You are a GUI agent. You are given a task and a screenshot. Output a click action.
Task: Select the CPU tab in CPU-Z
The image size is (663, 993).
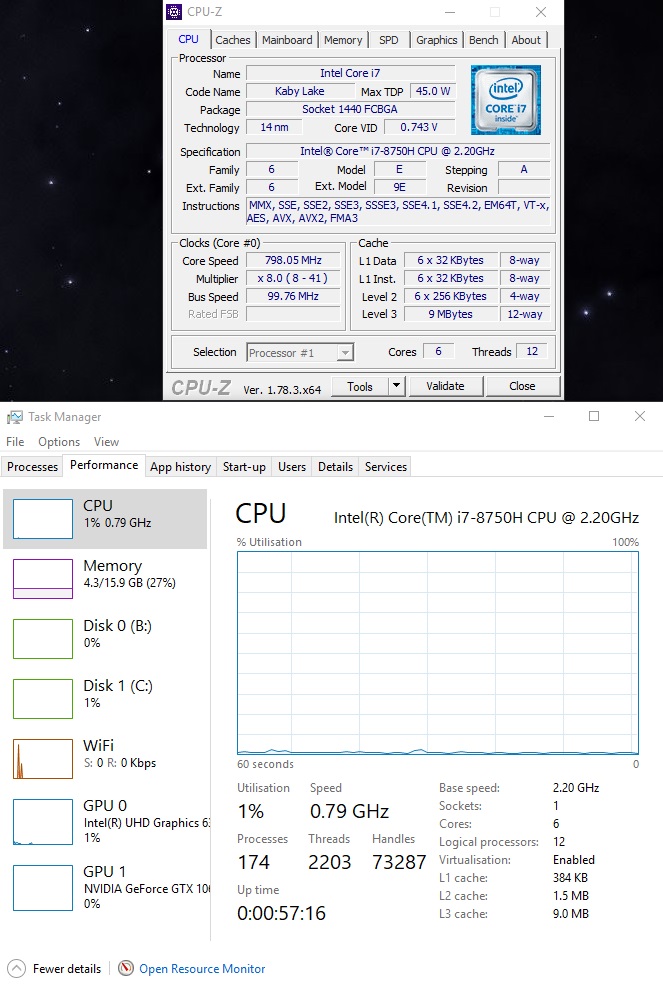click(188, 39)
